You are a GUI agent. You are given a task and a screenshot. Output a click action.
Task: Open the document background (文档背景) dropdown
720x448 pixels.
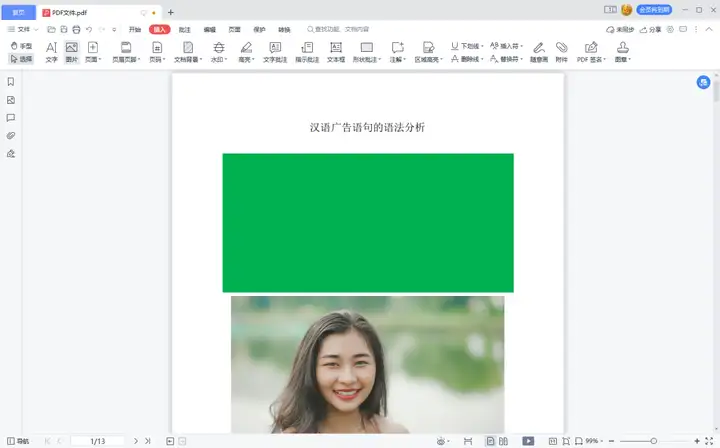coord(188,52)
